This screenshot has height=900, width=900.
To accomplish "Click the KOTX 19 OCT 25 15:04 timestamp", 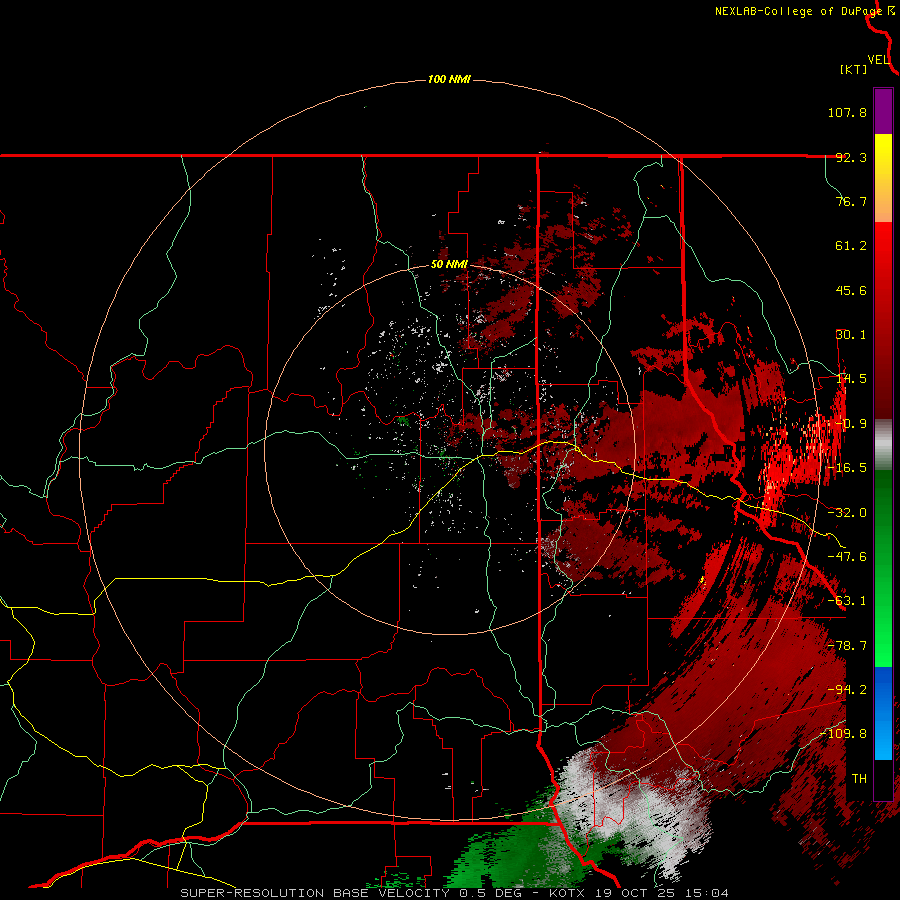I will click(x=639, y=893).
